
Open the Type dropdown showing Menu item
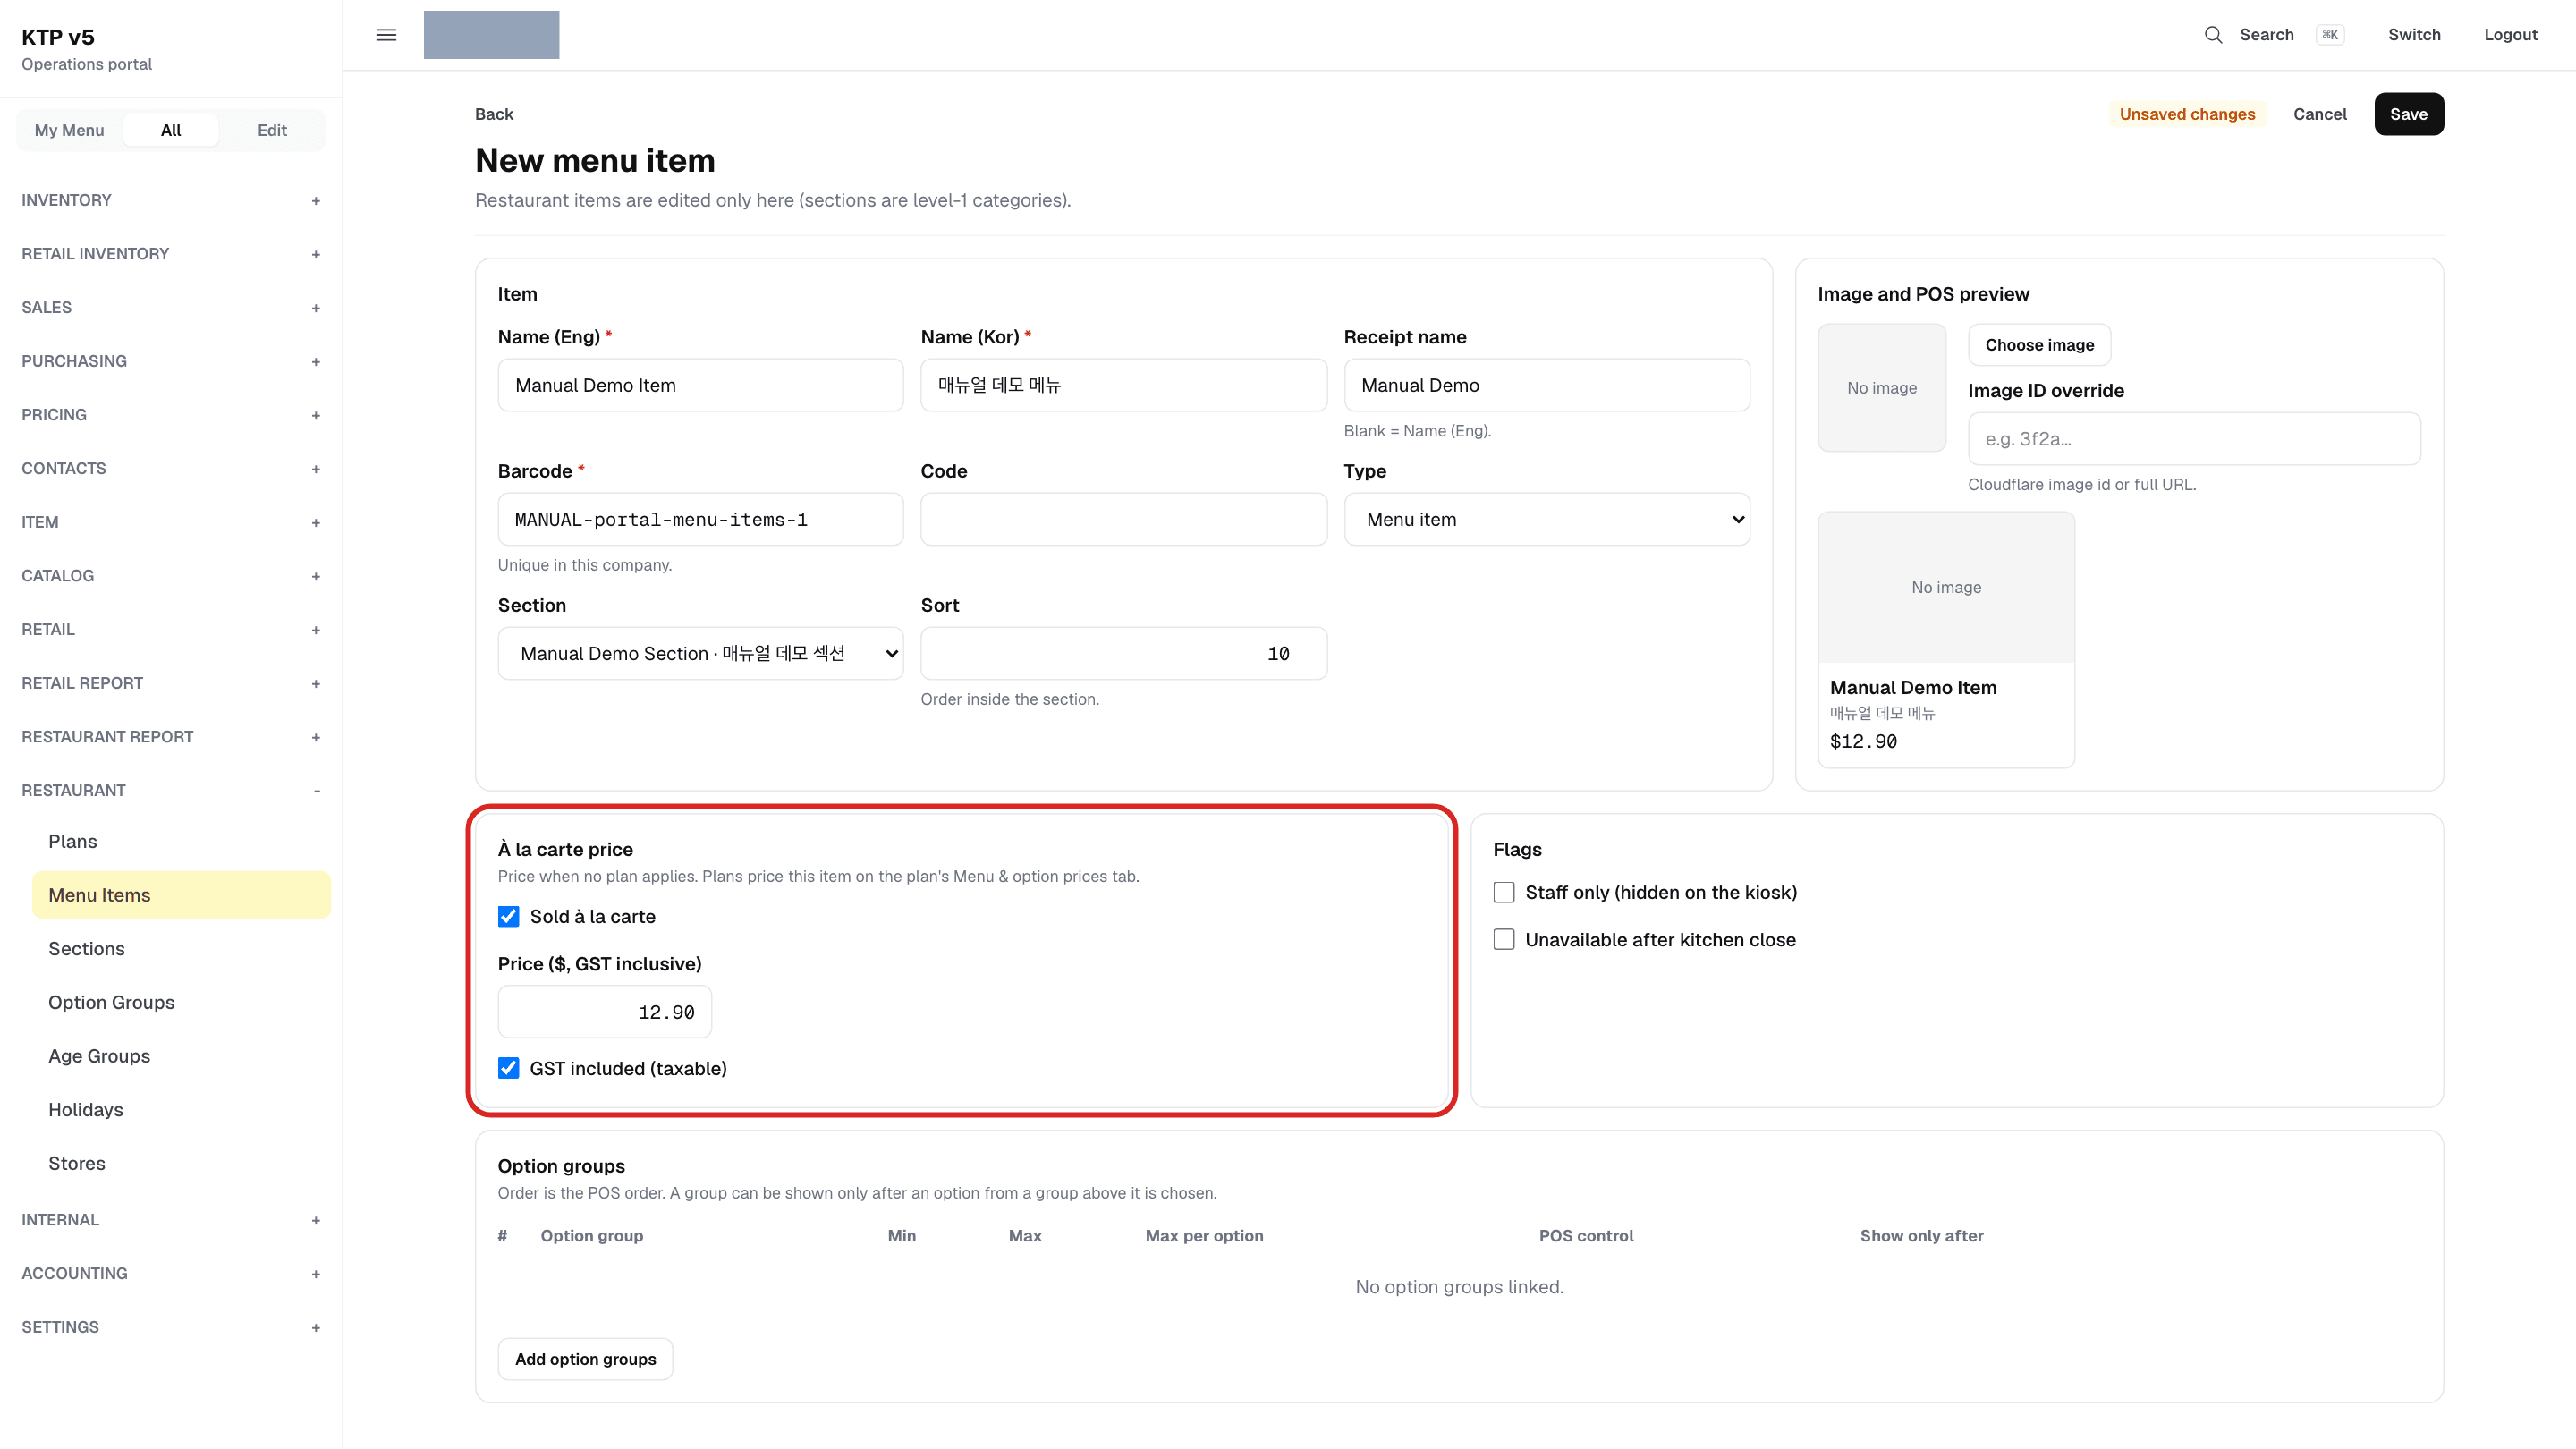pyautogui.click(x=1547, y=519)
